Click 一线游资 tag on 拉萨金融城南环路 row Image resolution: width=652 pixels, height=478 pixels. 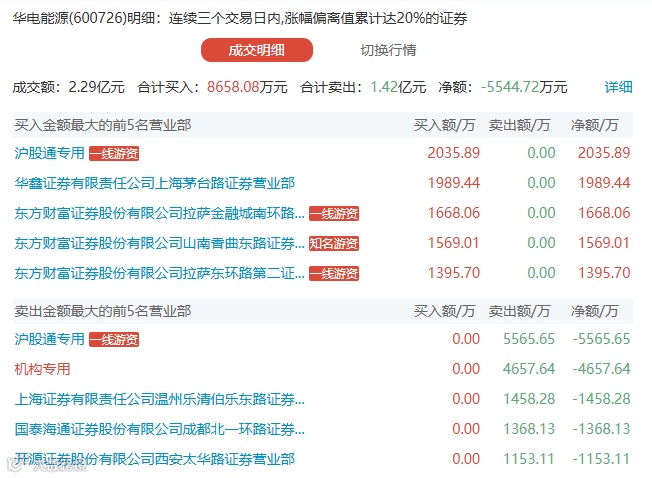point(334,214)
